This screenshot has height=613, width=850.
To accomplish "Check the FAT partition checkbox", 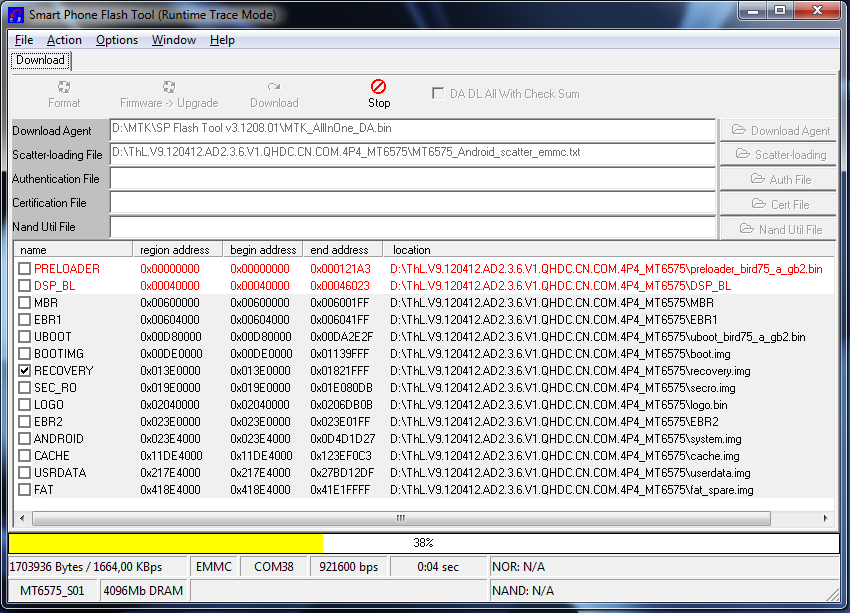I will (24, 490).
